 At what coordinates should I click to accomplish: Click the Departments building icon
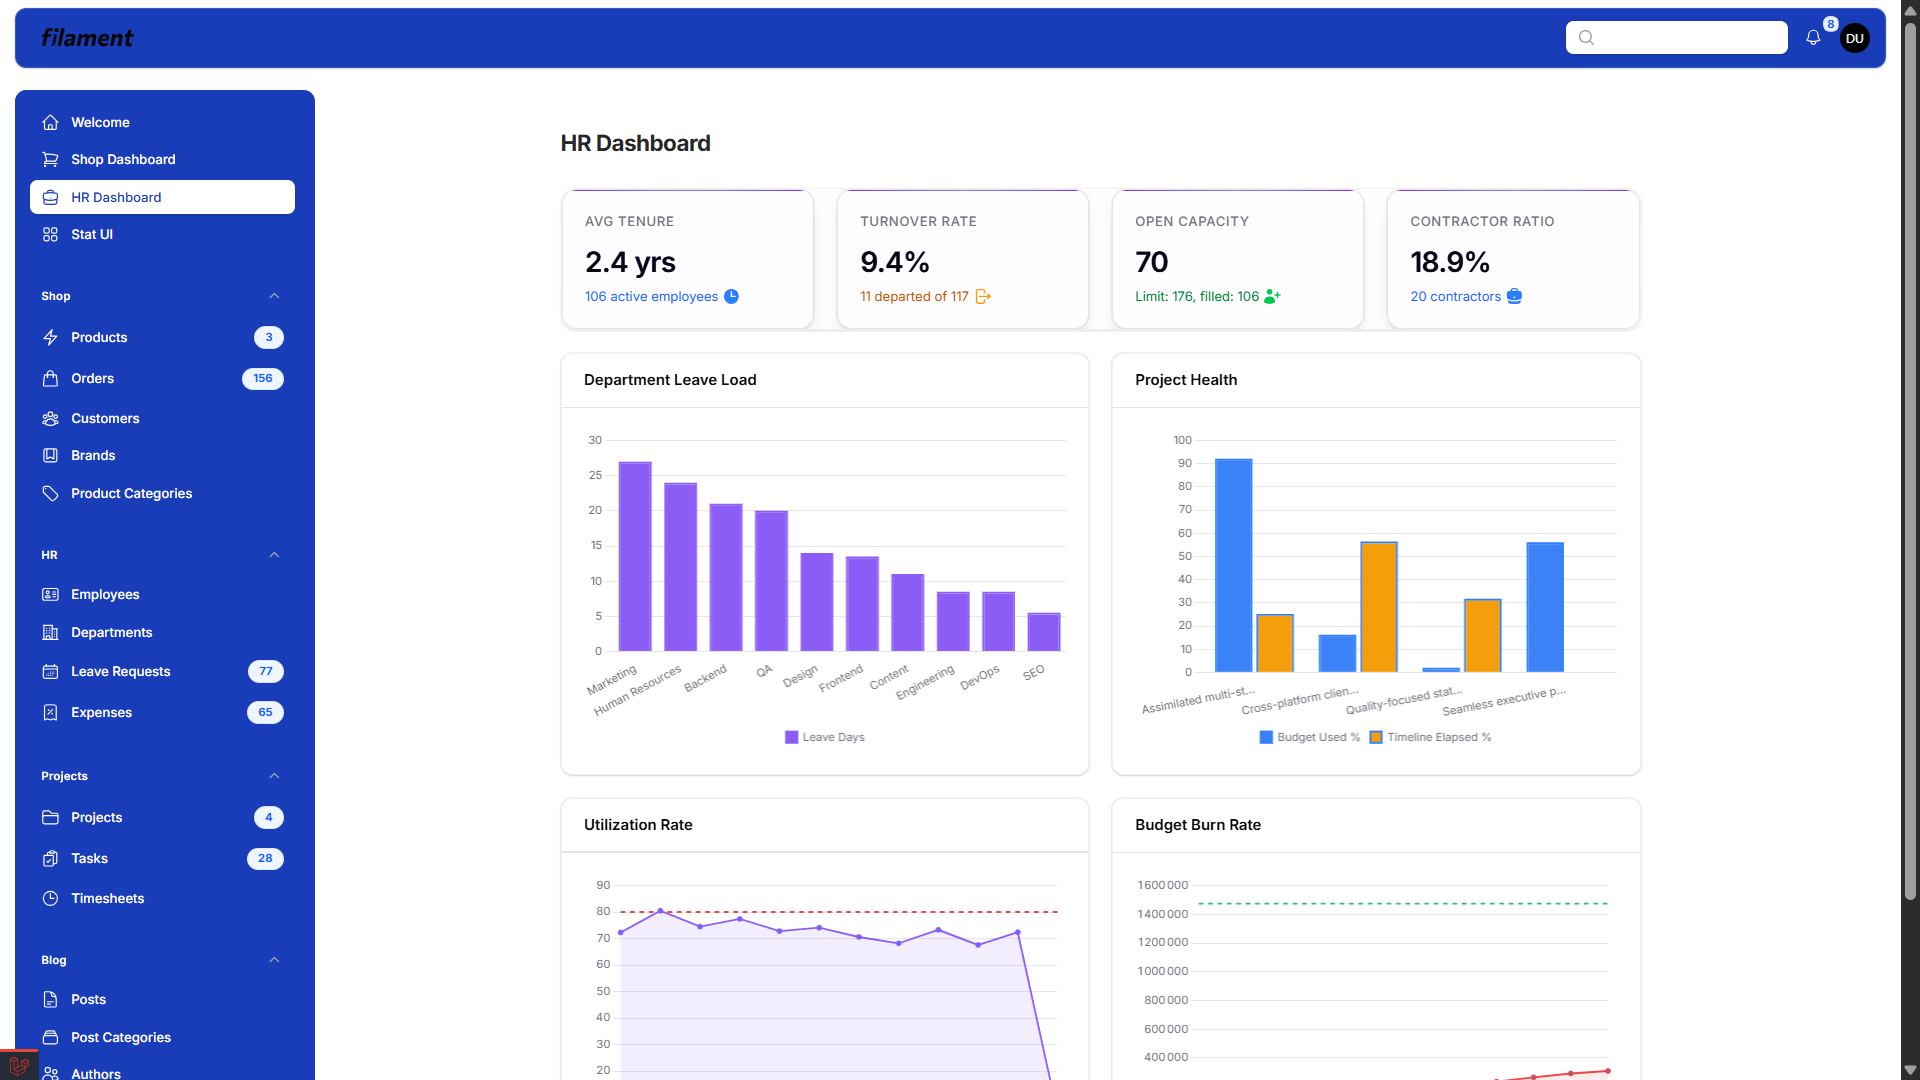coord(50,632)
